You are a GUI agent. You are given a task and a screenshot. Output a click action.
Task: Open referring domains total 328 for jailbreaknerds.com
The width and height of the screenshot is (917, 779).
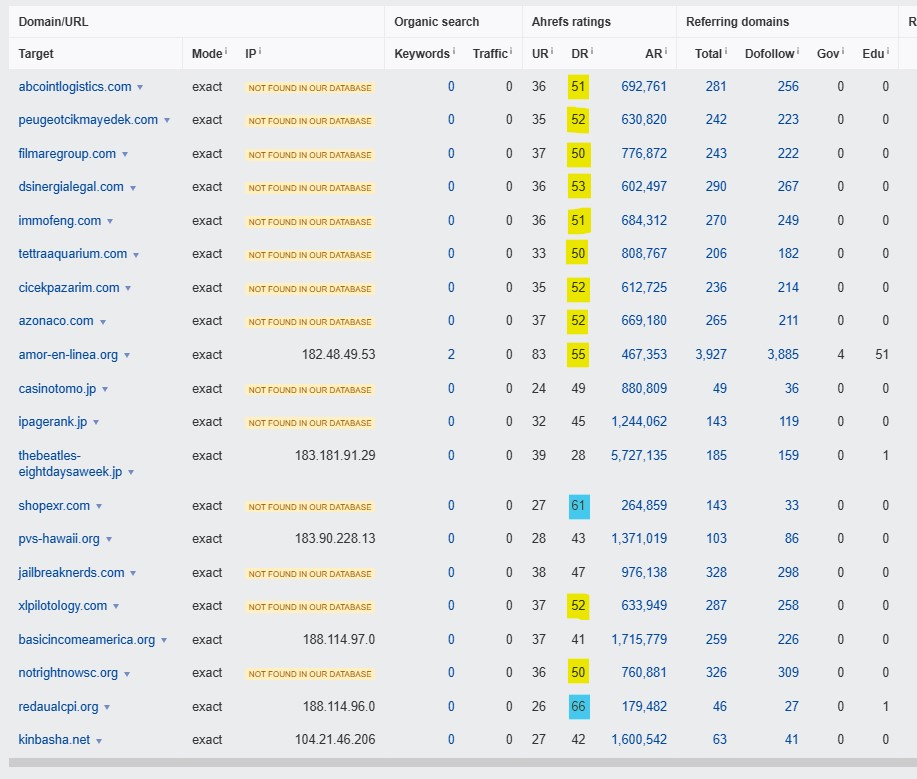point(716,572)
